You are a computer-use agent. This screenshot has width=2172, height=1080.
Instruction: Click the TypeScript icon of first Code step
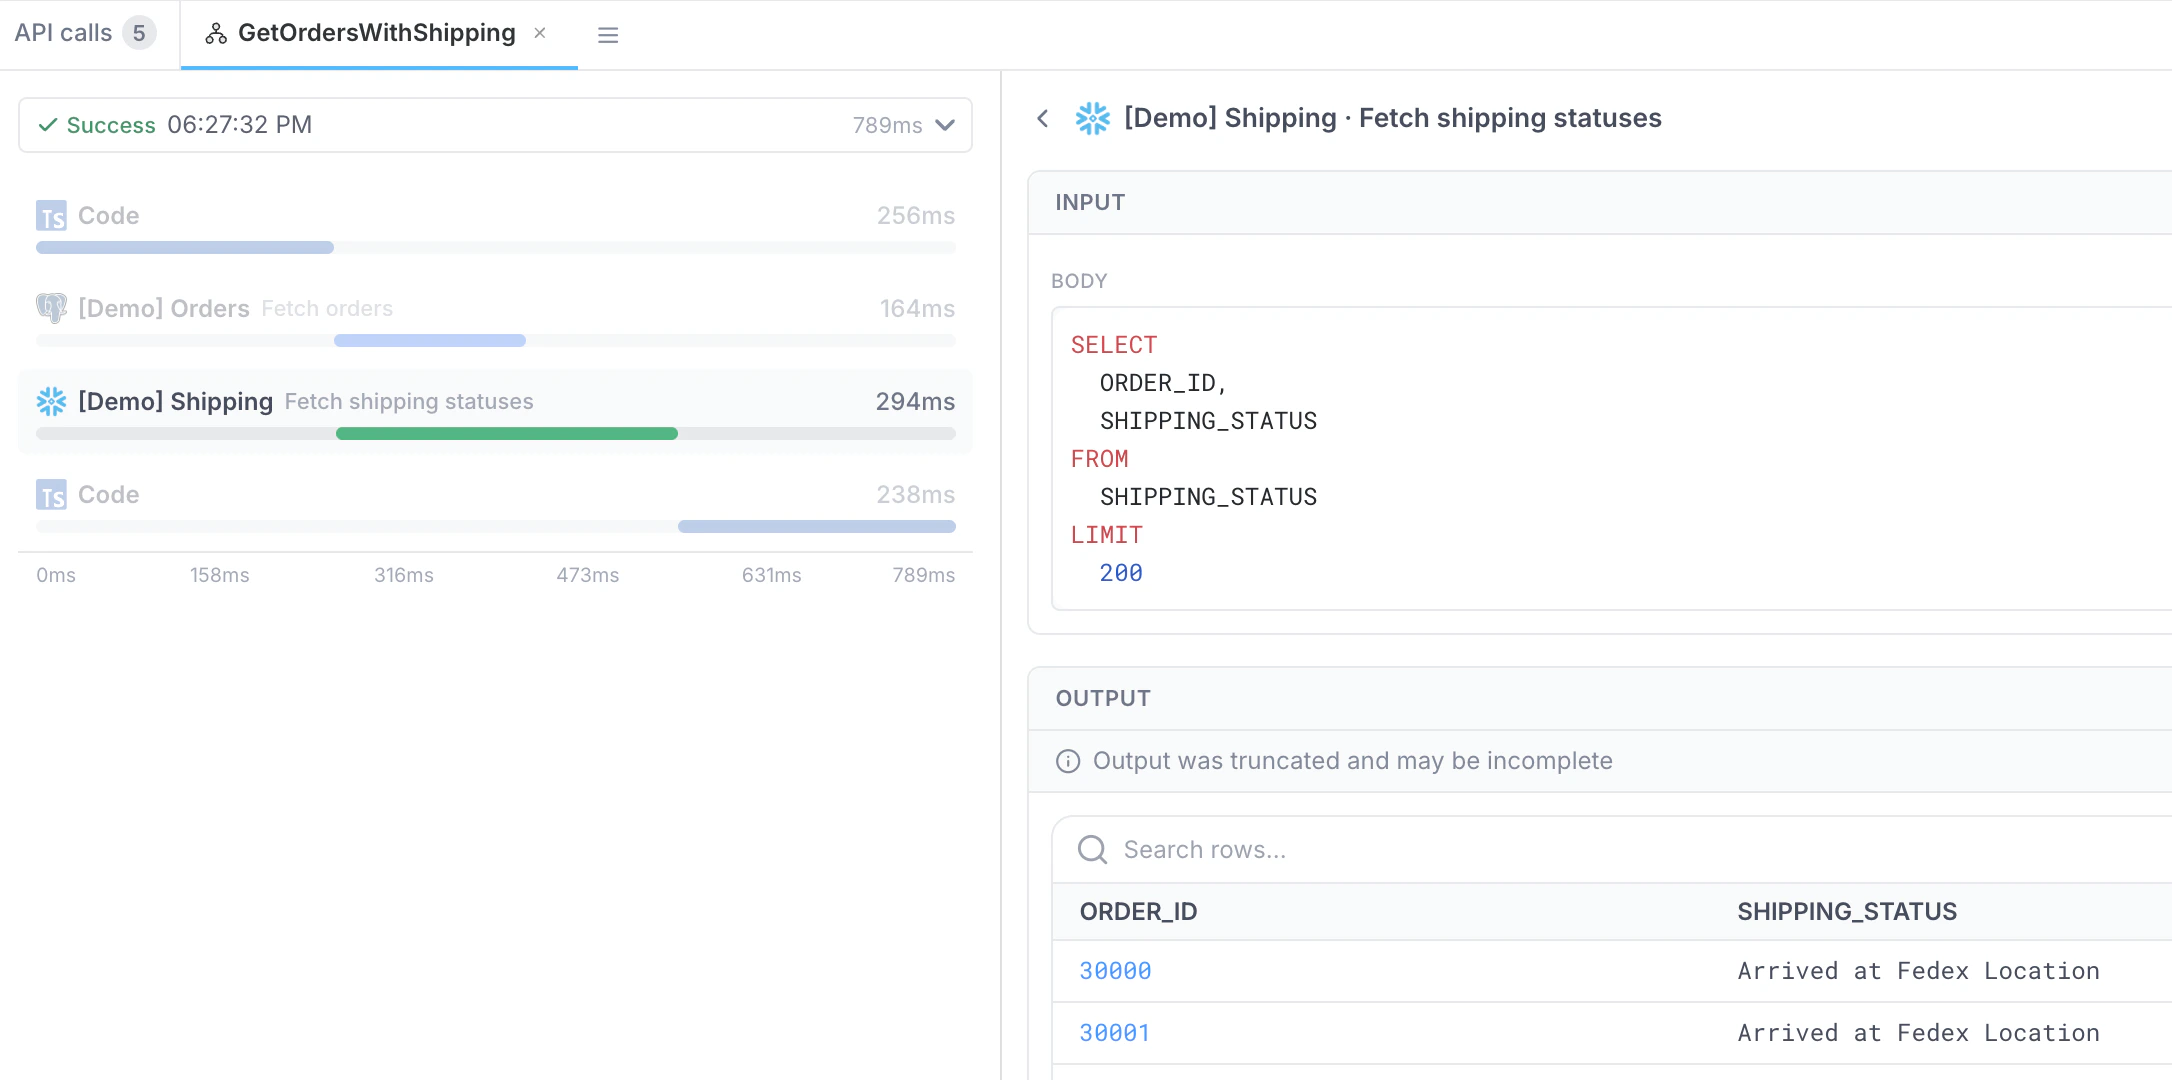[x=51, y=216]
